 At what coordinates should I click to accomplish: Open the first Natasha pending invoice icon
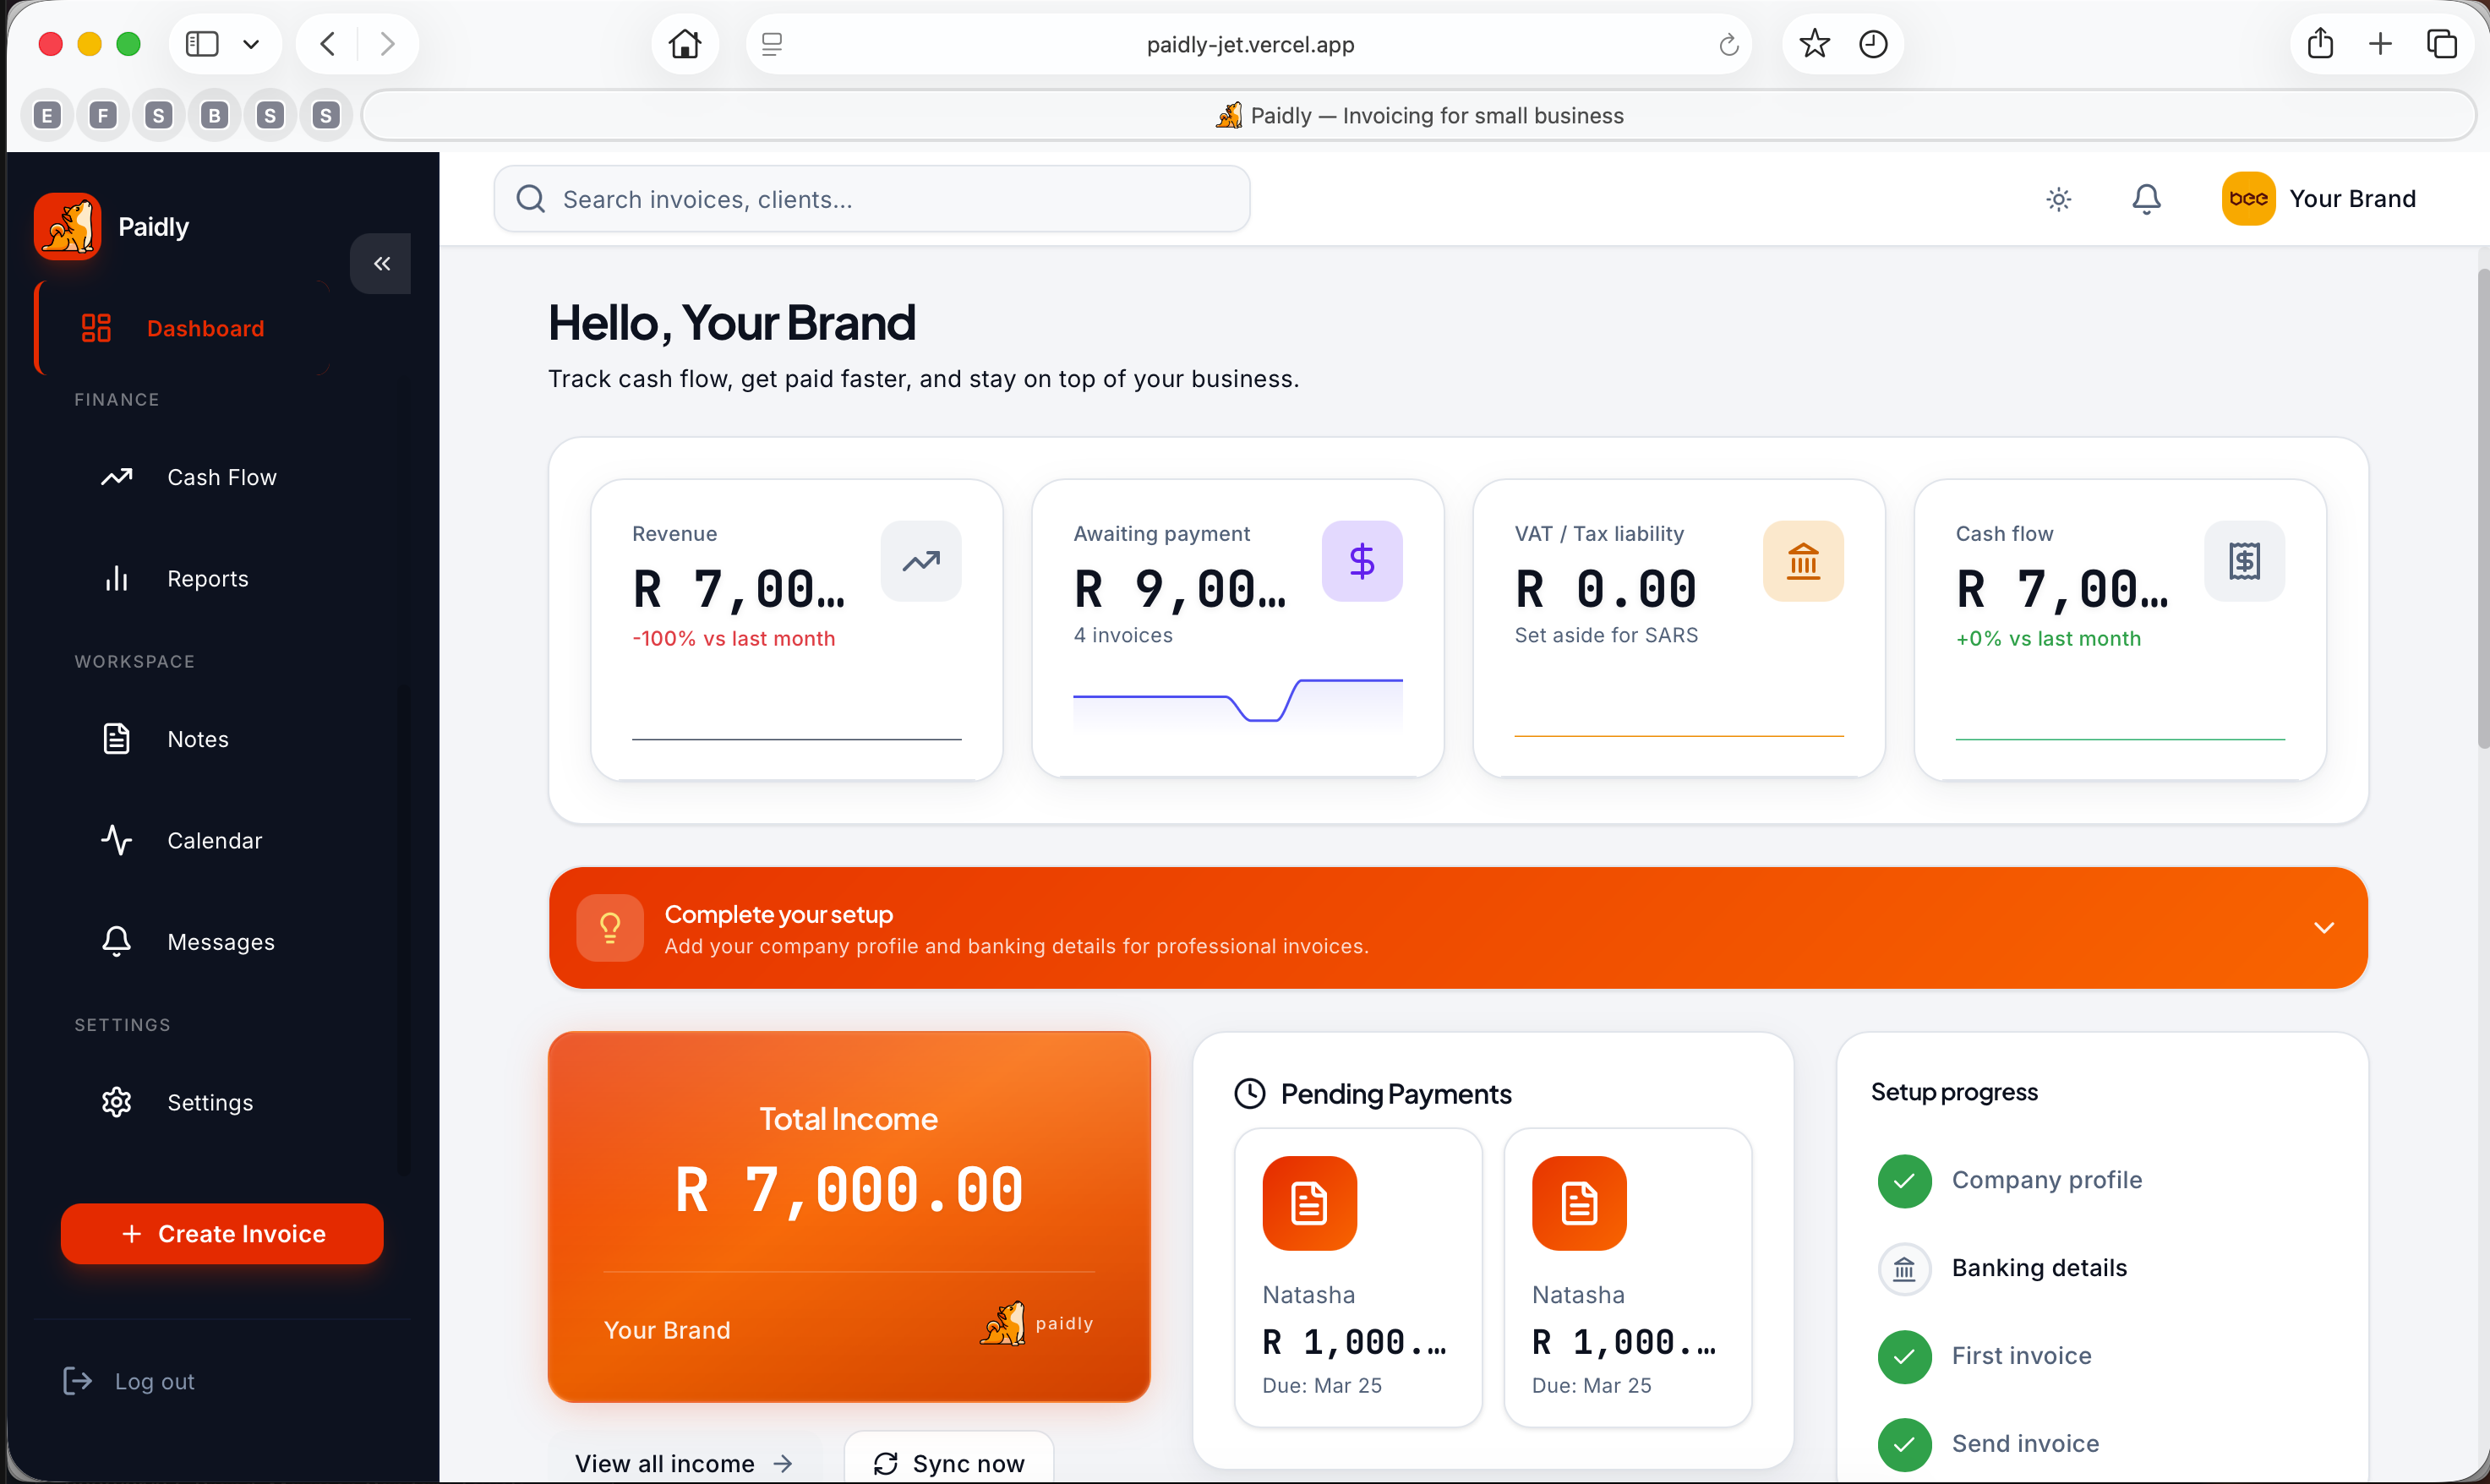[1309, 1203]
